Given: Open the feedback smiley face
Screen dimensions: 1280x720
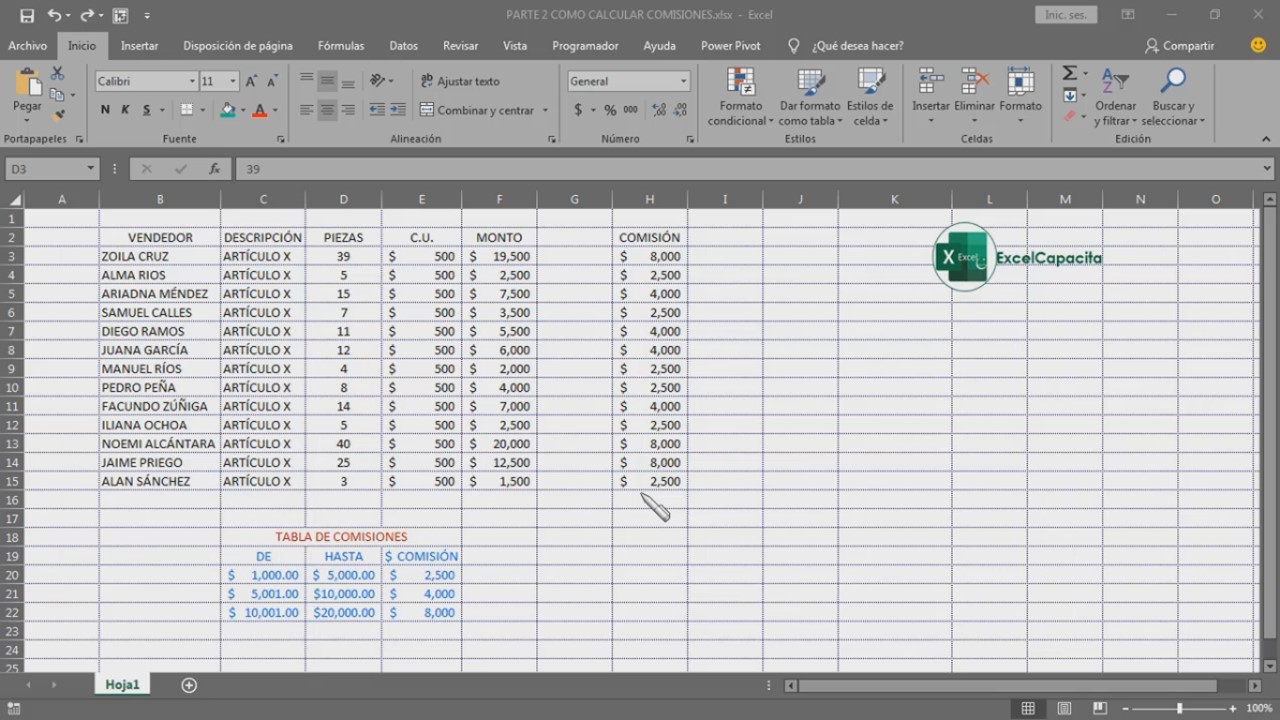Looking at the screenshot, I should [1258, 45].
